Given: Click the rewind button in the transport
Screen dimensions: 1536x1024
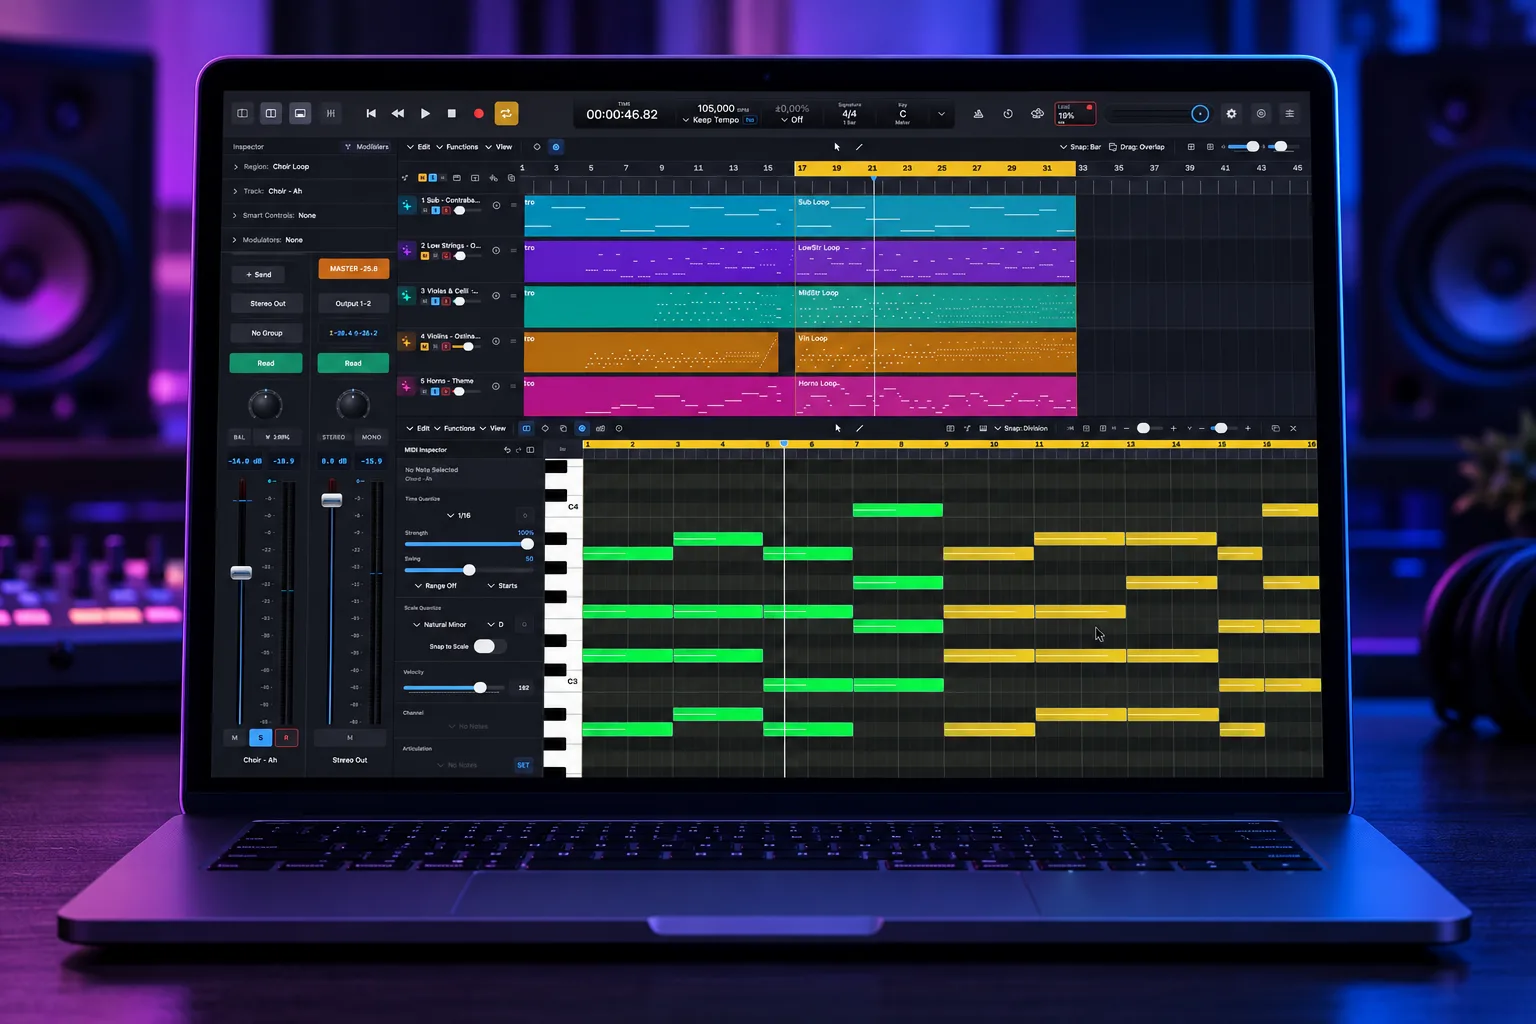Looking at the screenshot, I should click(x=398, y=114).
